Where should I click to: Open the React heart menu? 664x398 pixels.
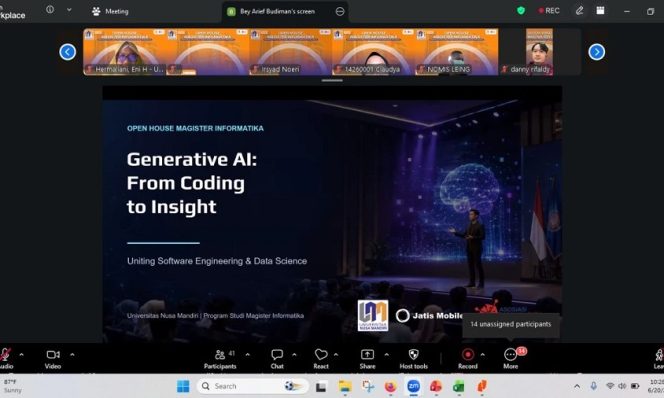click(x=321, y=359)
